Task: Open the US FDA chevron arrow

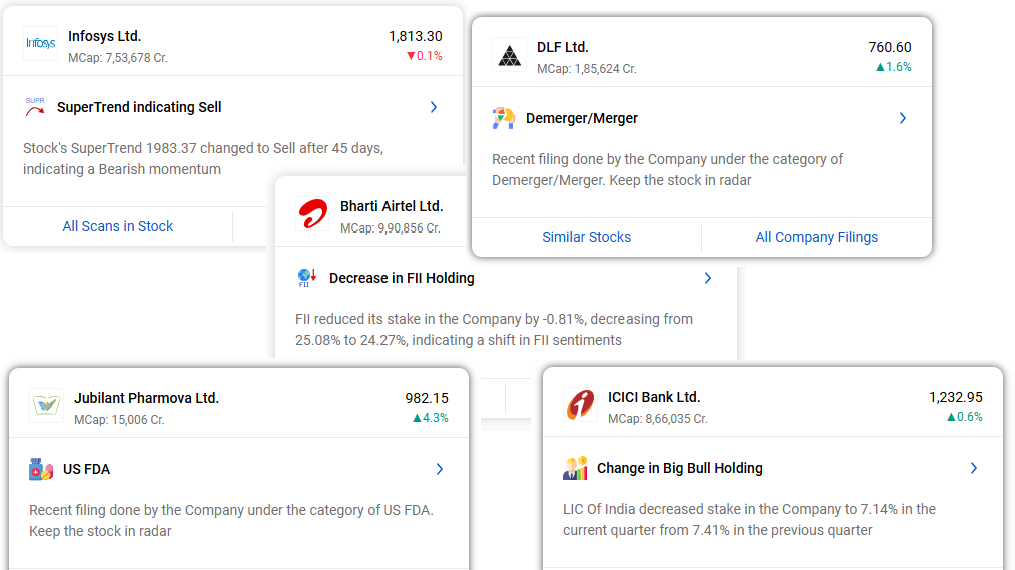Action: point(440,469)
